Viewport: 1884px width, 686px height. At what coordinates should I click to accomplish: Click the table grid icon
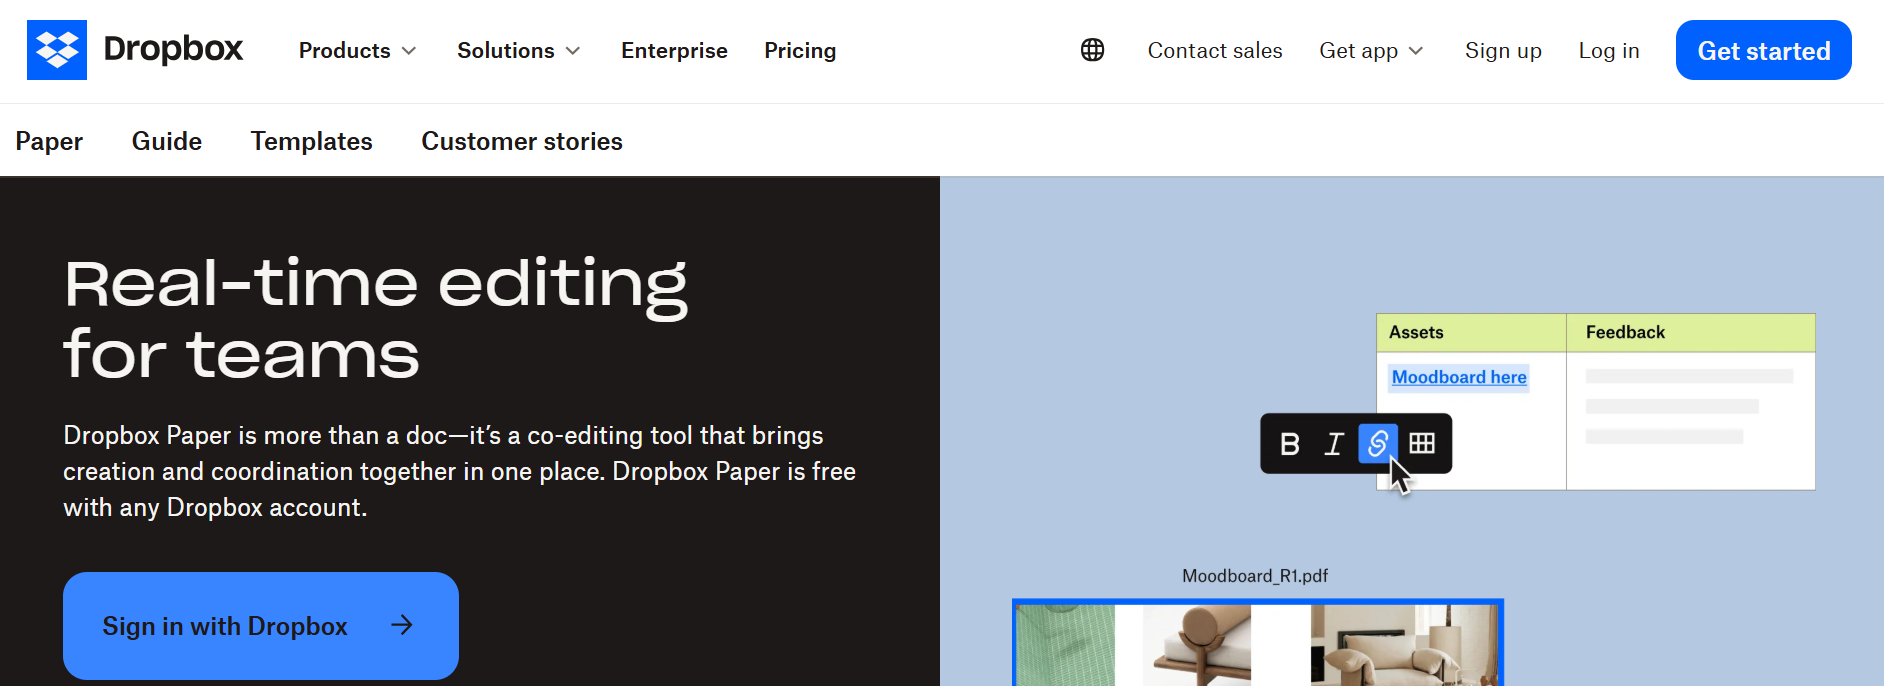[x=1422, y=443]
